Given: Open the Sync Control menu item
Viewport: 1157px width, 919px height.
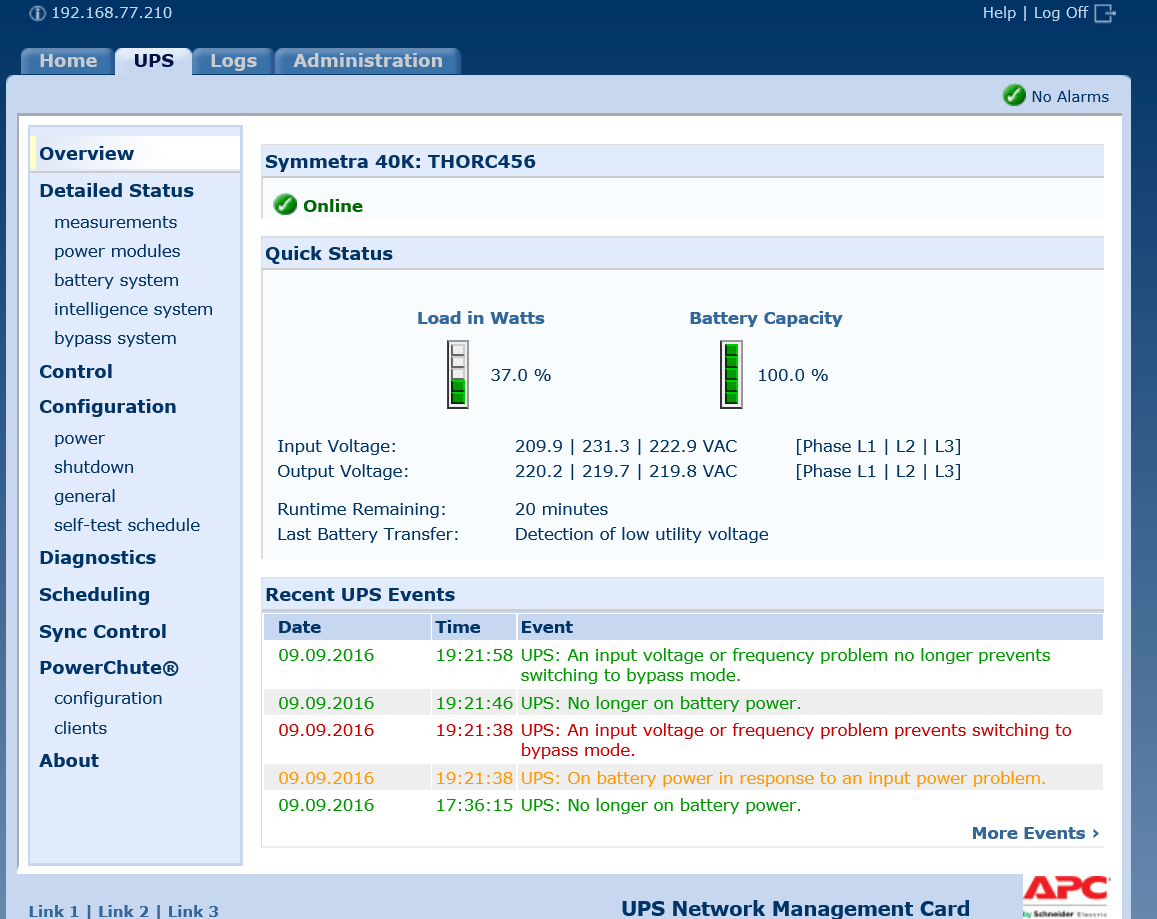Looking at the screenshot, I should (x=102, y=631).
